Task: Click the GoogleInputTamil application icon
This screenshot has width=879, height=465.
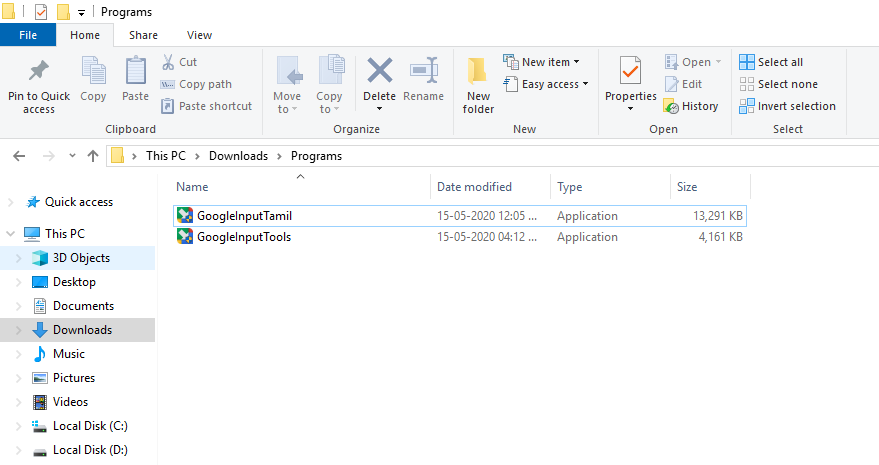Action: [185, 215]
